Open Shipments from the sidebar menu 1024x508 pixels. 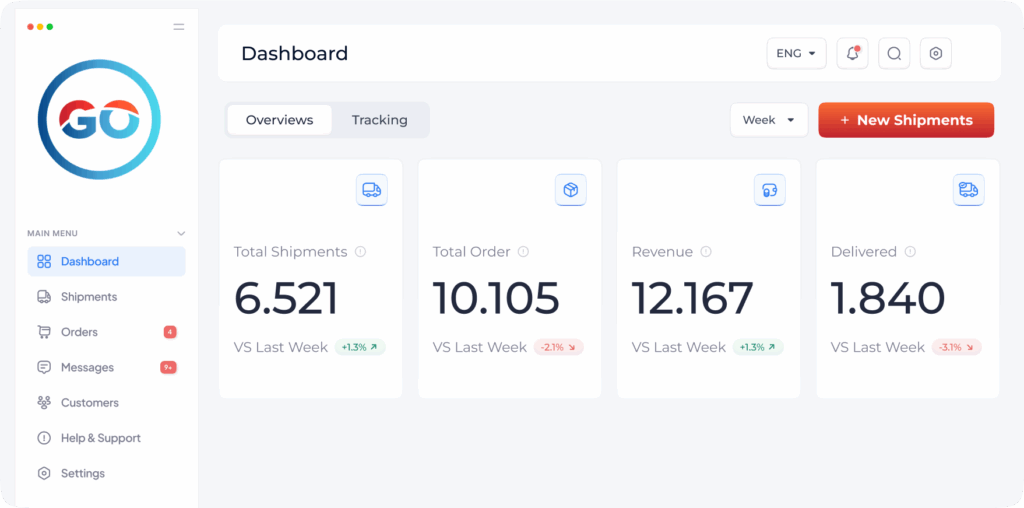click(x=89, y=297)
